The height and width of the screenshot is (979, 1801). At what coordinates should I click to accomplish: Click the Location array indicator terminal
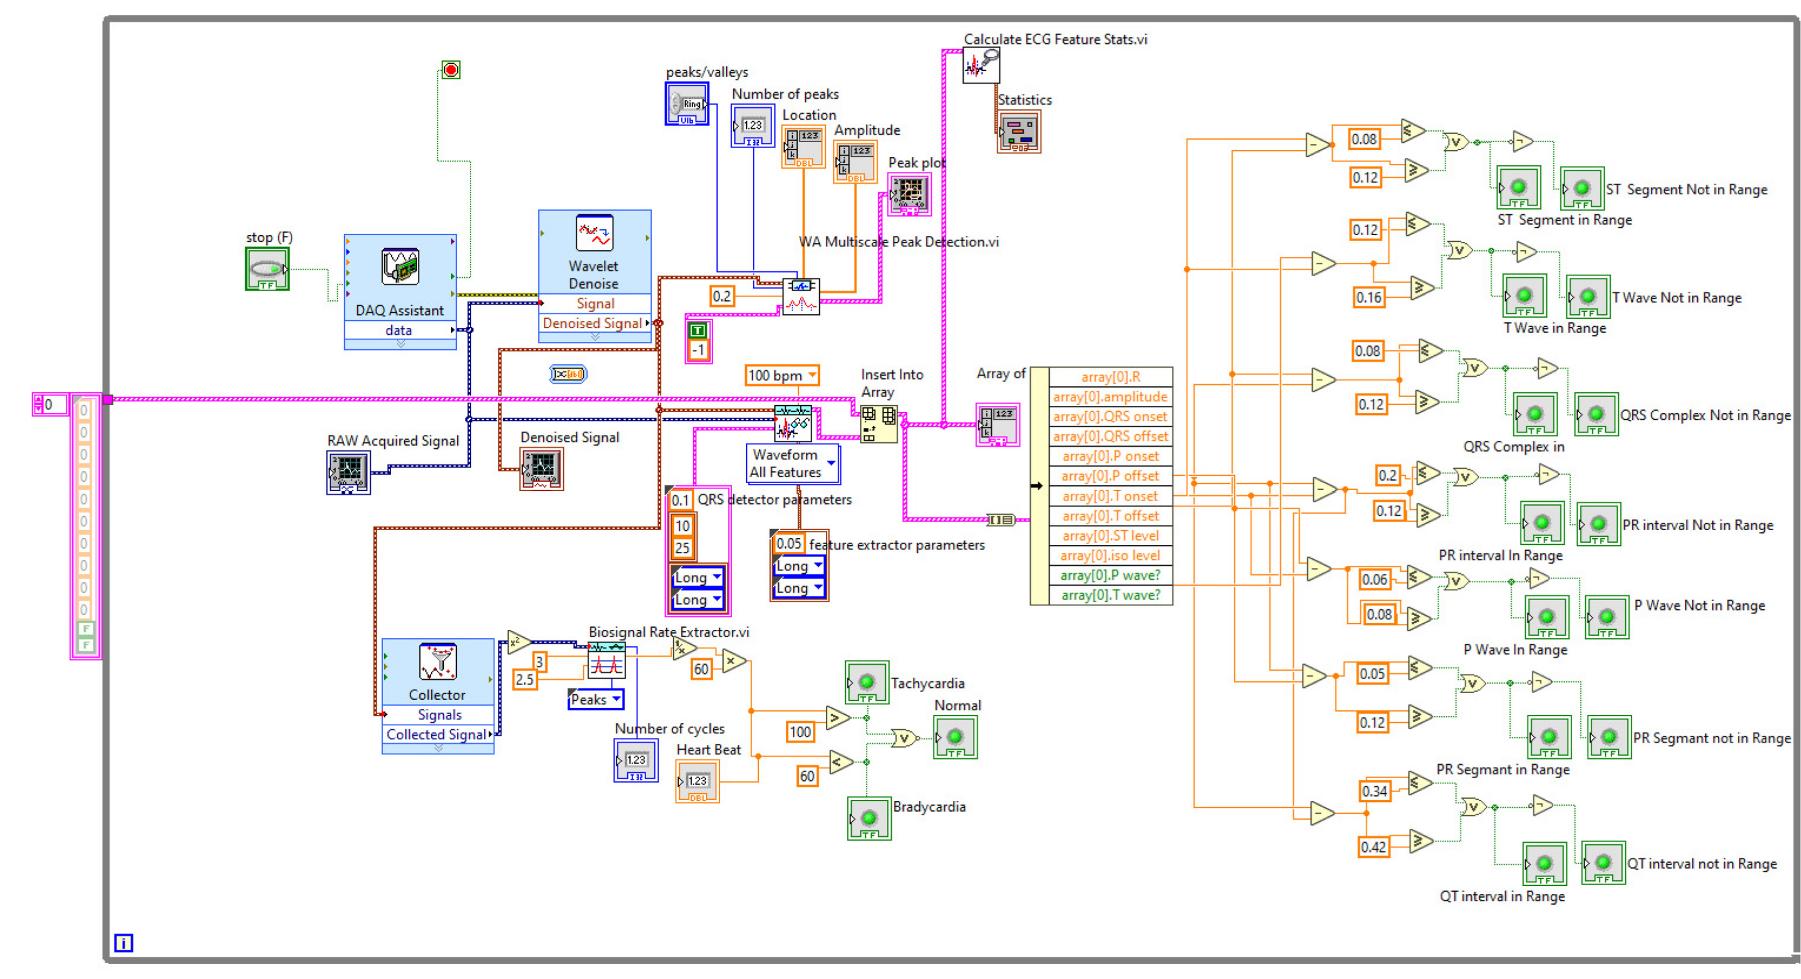804,146
